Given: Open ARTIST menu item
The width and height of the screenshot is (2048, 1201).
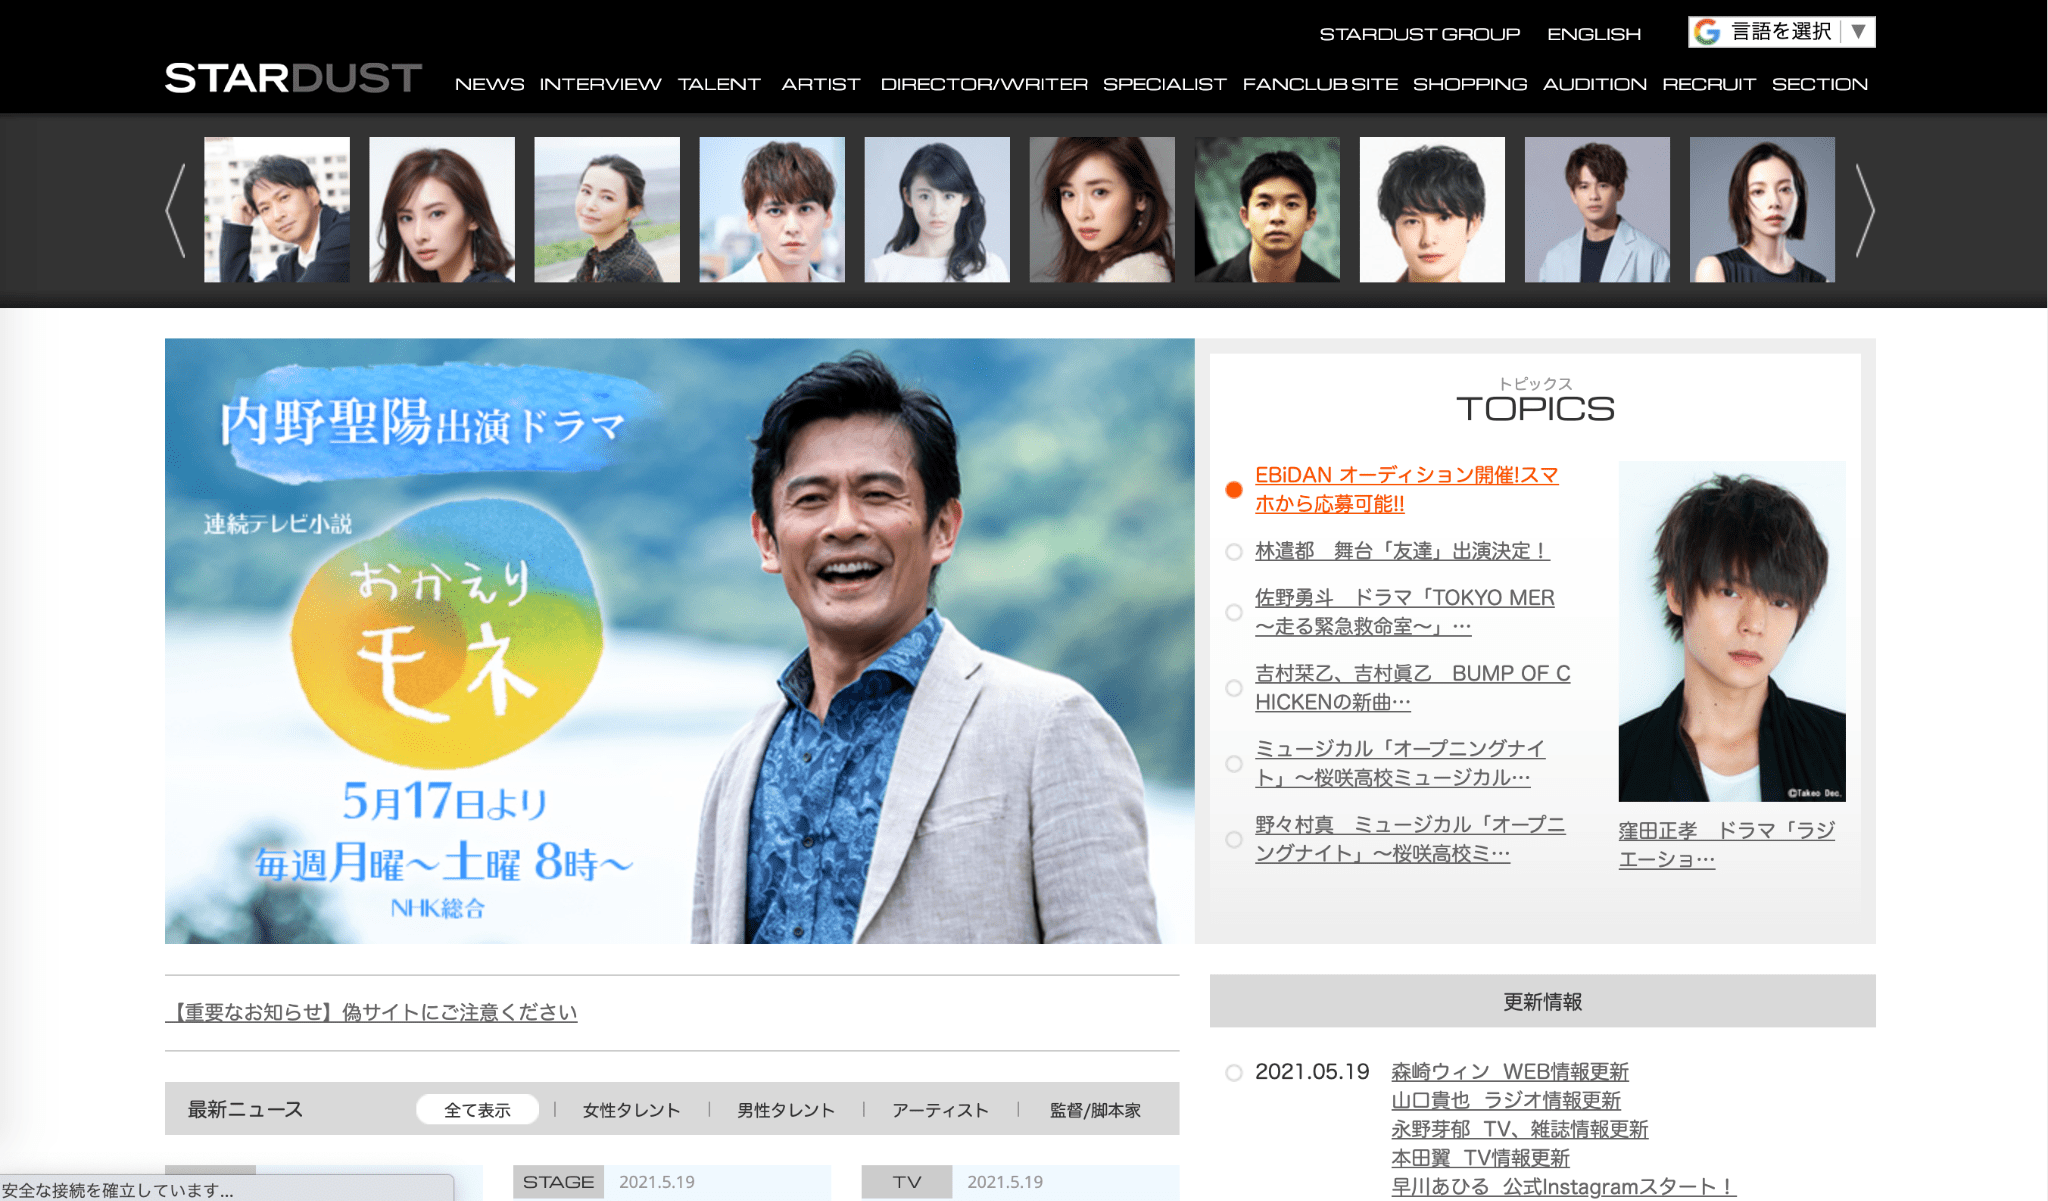Looking at the screenshot, I should pyautogui.click(x=820, y=84).
